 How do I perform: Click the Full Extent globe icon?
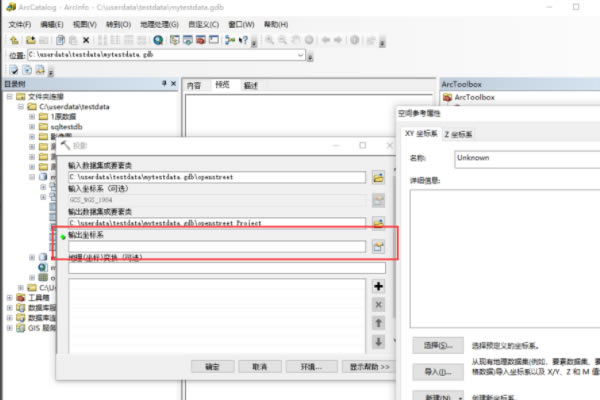(x=309, y=40)
